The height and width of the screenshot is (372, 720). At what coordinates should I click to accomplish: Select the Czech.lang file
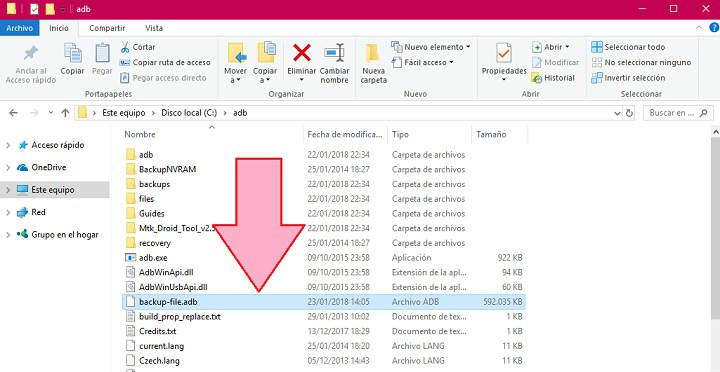click(x=159, y=361)
